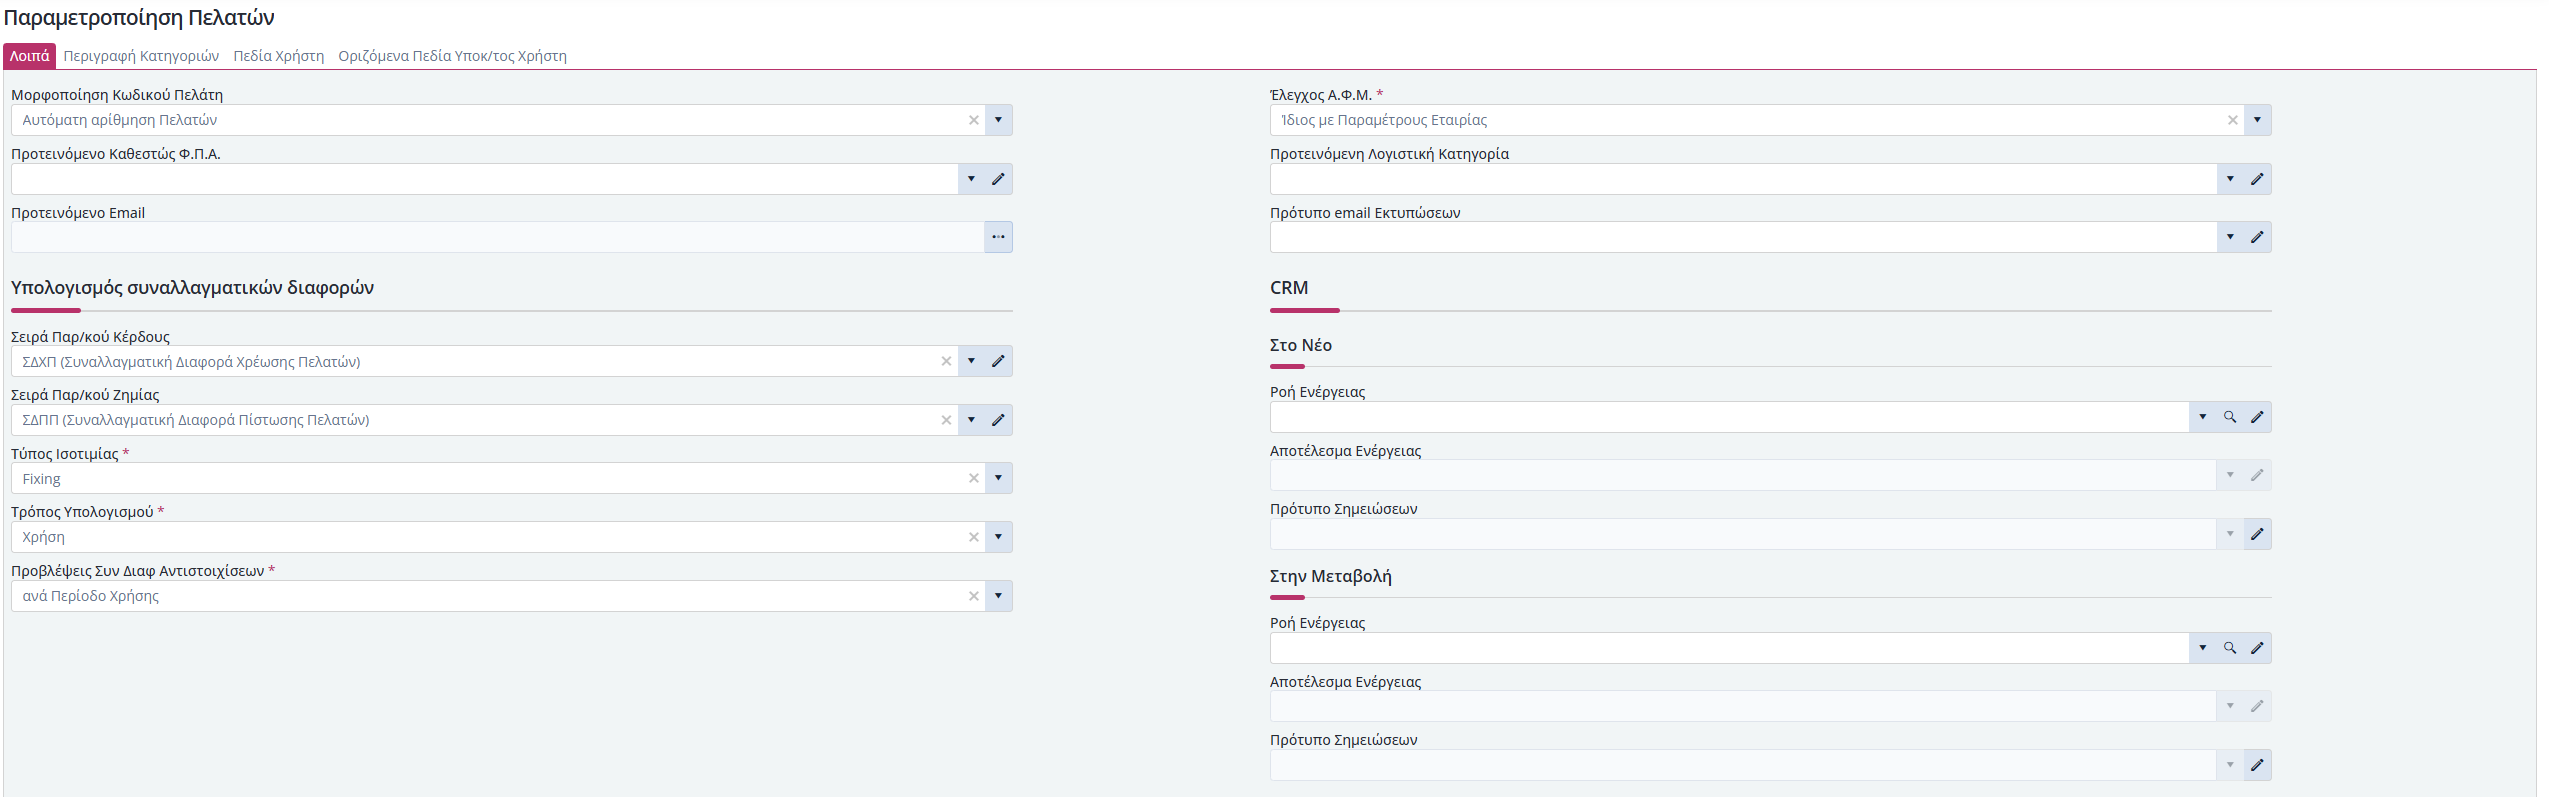Image resolution: width=2549 pixels, height=797 pixels.
Task: Select the Αυτόματη αρίθμηση Πελατών value
Action: tap(120, 120)
